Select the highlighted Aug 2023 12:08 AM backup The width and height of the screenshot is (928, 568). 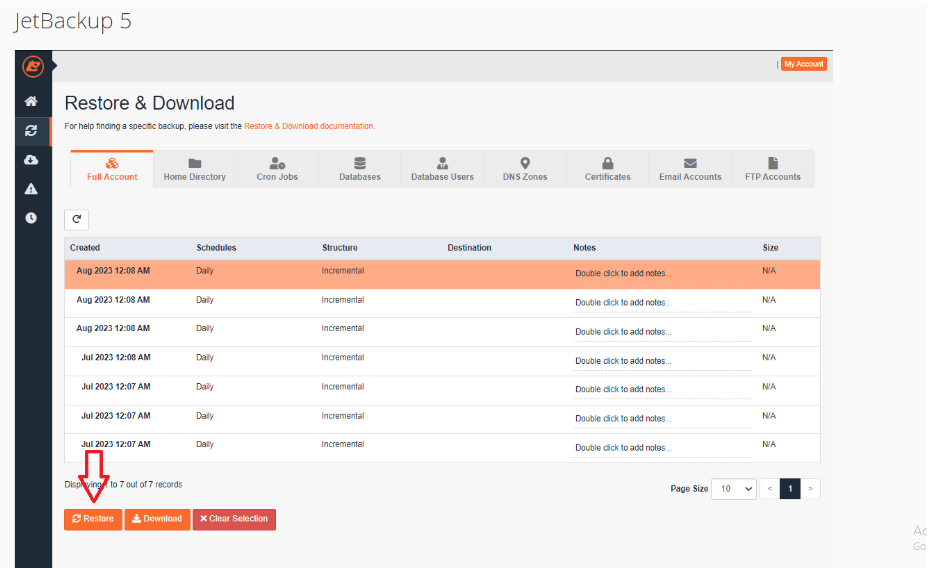coord(442,274)
